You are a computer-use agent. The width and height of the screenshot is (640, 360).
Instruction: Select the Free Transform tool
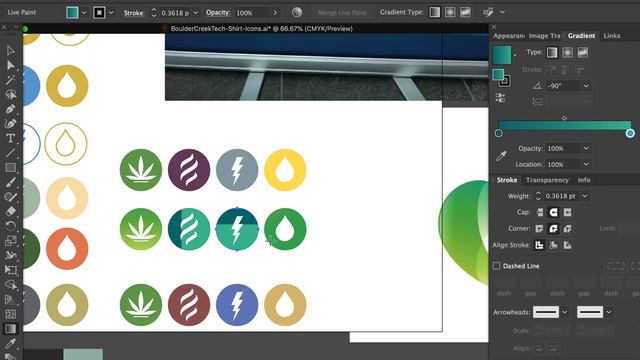[x=11, y=270]
